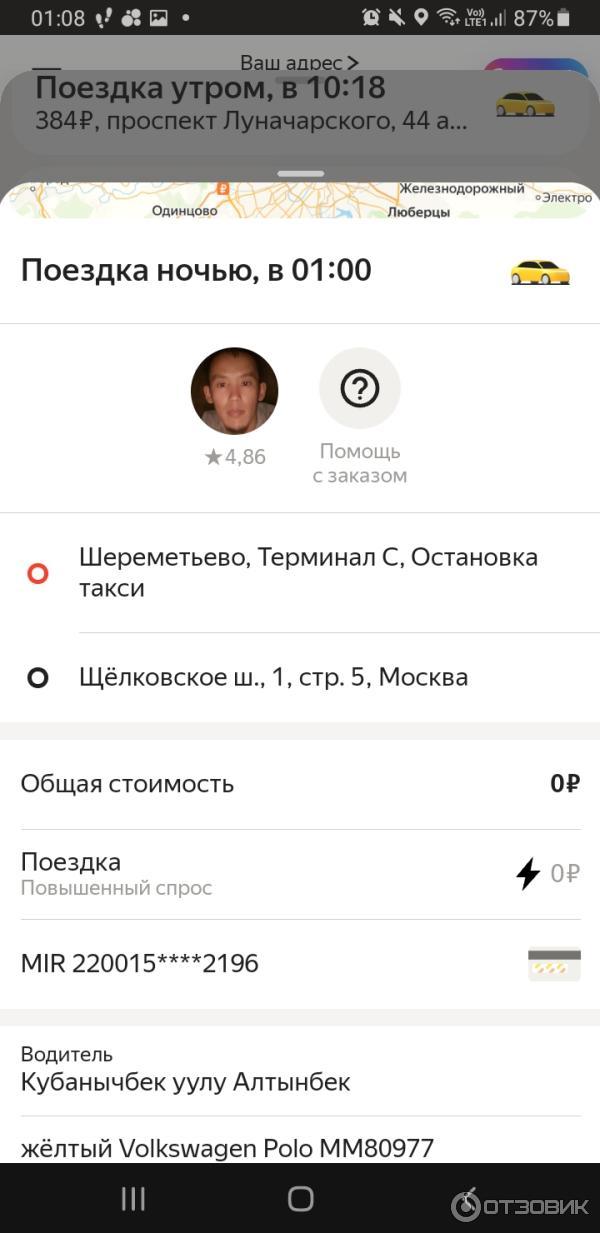Tap the taxi icon in morning trip card
This screenshot has height=1233, width=600.
click(x=525, y=104)
